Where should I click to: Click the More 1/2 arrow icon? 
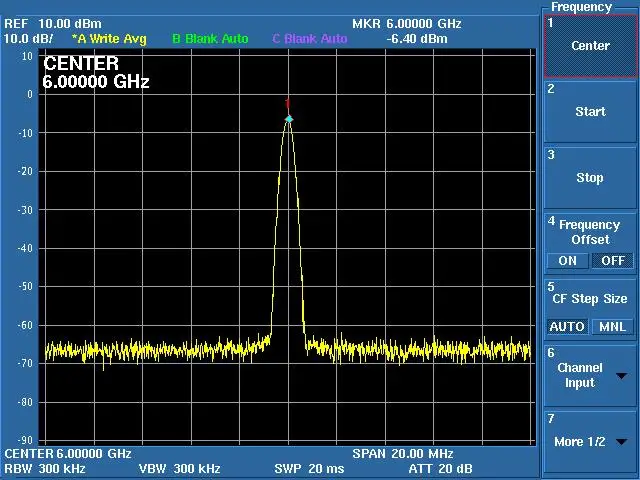coord(622,442)
